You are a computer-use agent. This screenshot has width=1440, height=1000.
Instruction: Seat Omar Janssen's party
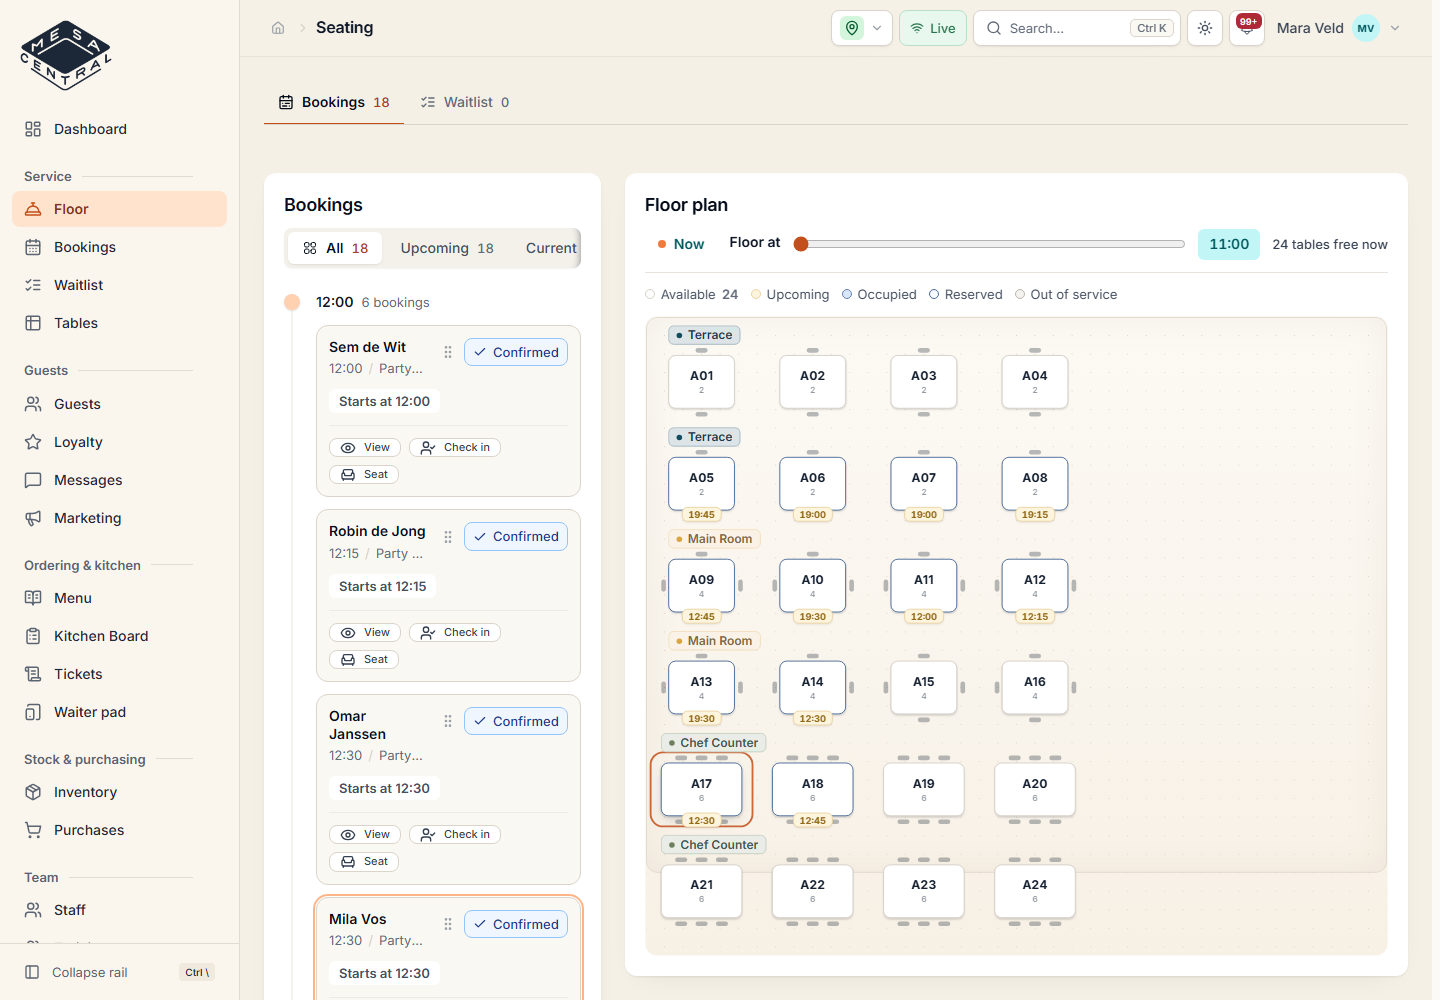click(x=364, y=861)
